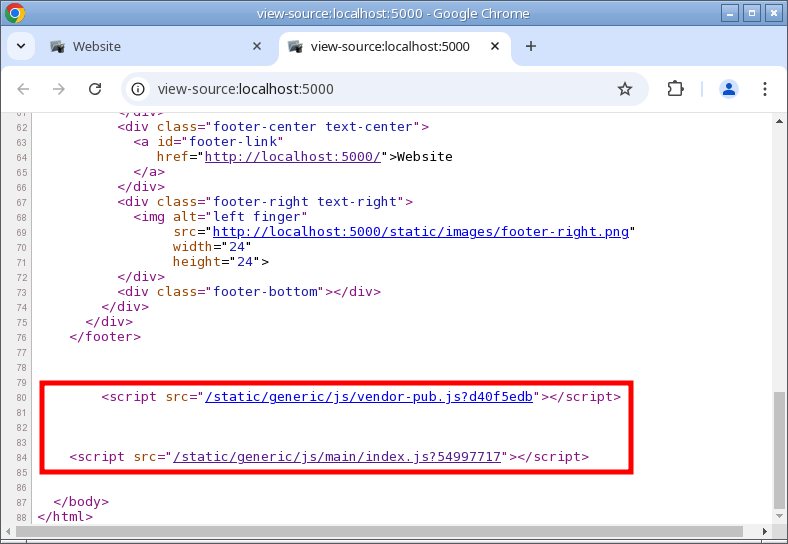Click the forward navigation arrow

(x=59, y=89)
